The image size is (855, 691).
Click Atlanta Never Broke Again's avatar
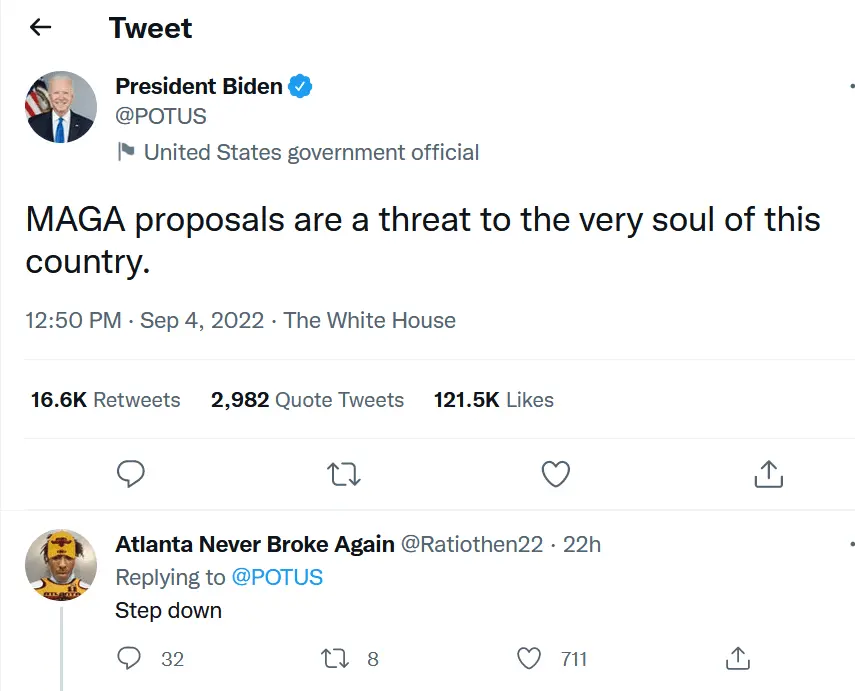pos(60,564)
